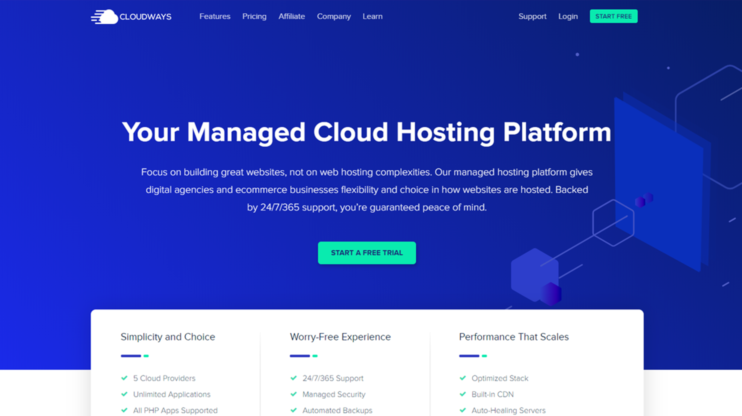Click the Cloudways cloud logo
Image resolution: width=742 pixels, height=416 pixels.
pyautogui.click(x=131, y=17)
